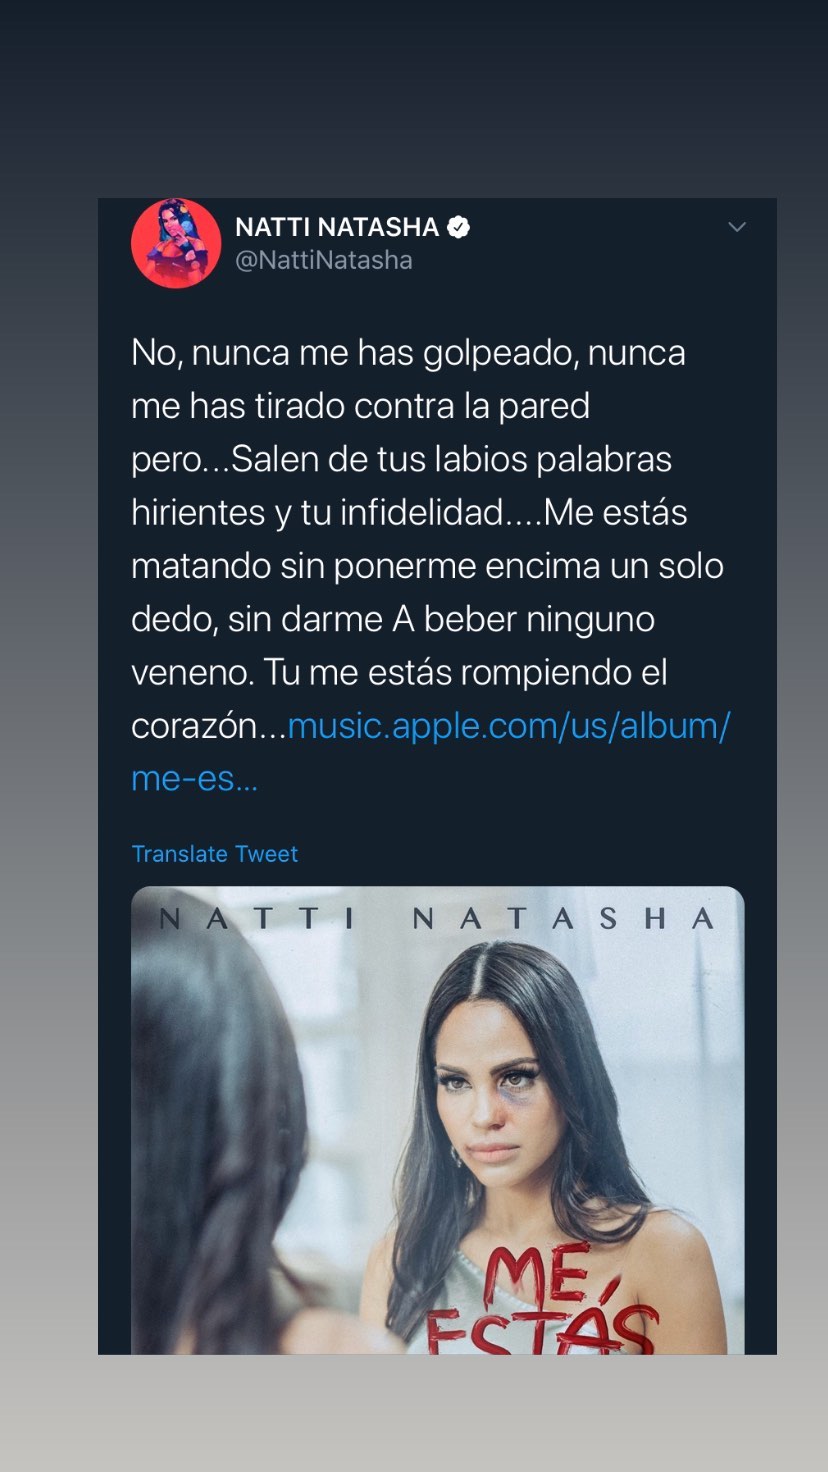Open the album cover image

click(x=438, y=1120)
